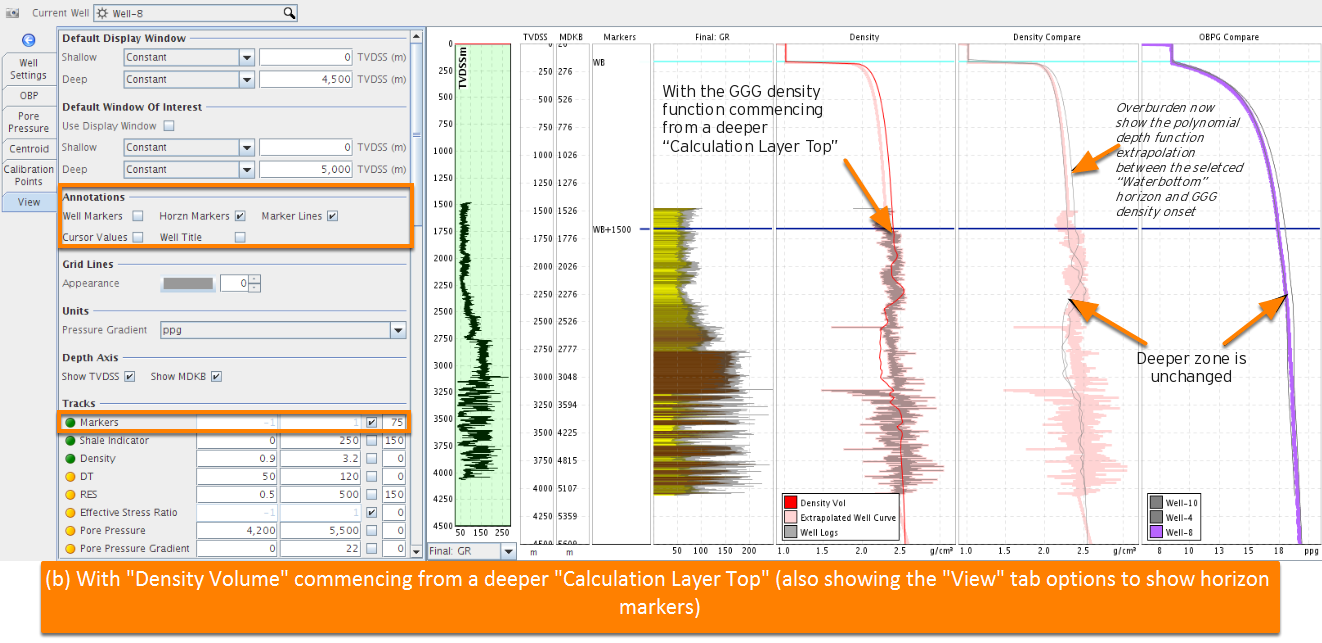Switch to the OBP tab
This screenshot has width=1322, height=643.
[x=29, y=96]
